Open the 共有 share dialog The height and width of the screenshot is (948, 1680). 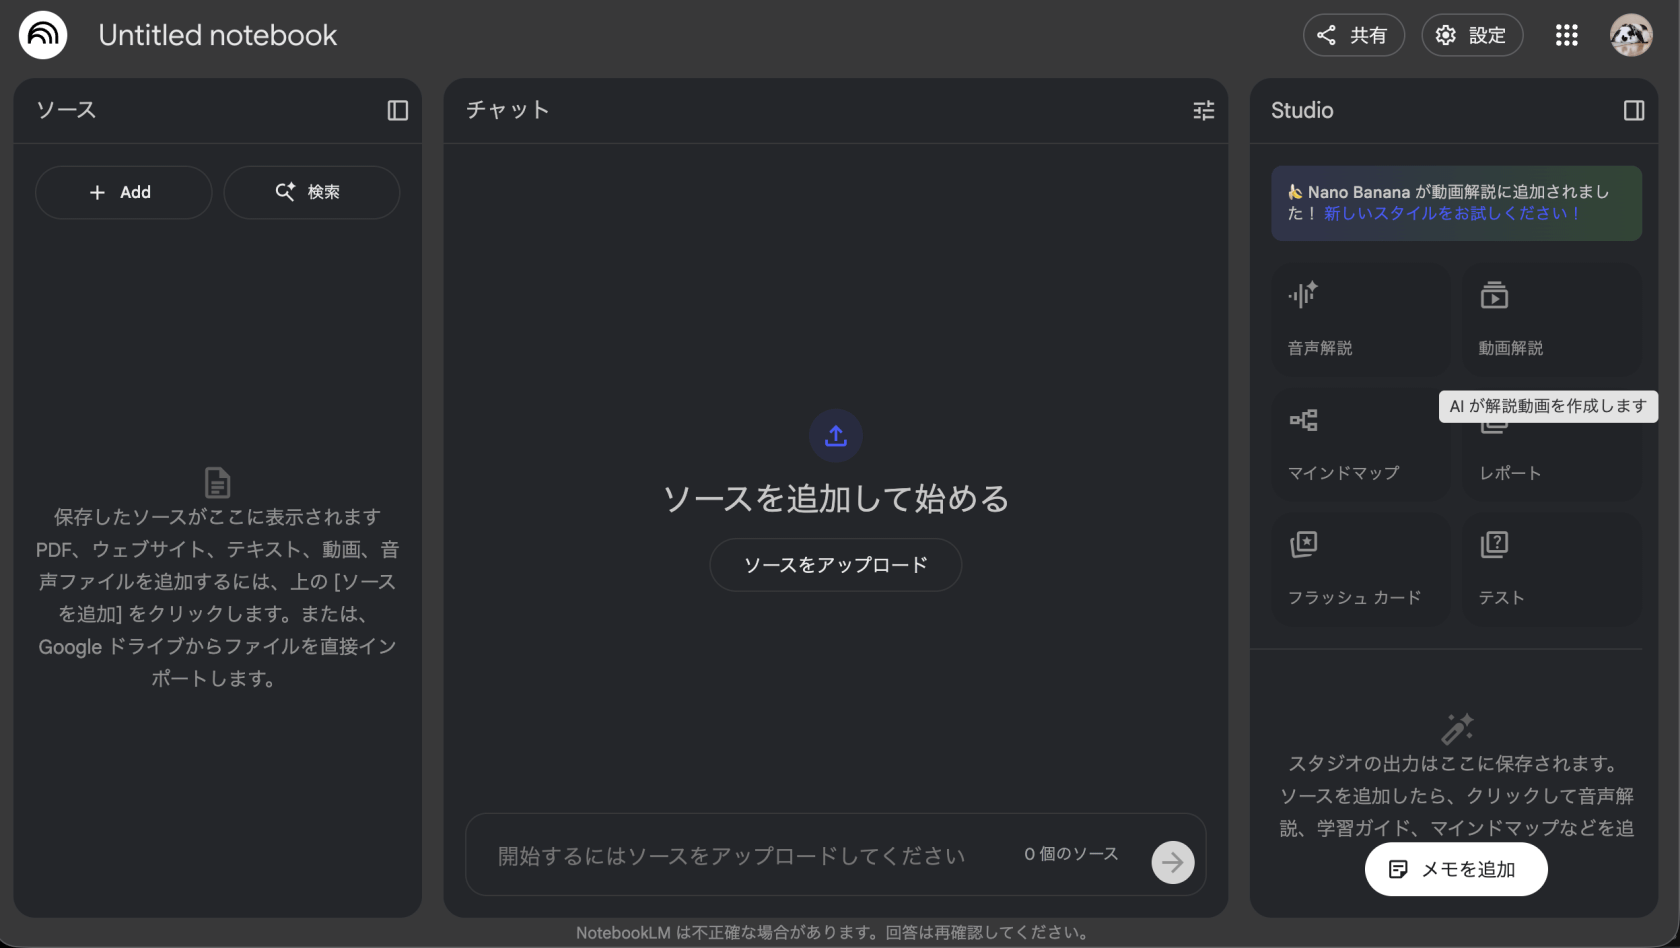1353,35
